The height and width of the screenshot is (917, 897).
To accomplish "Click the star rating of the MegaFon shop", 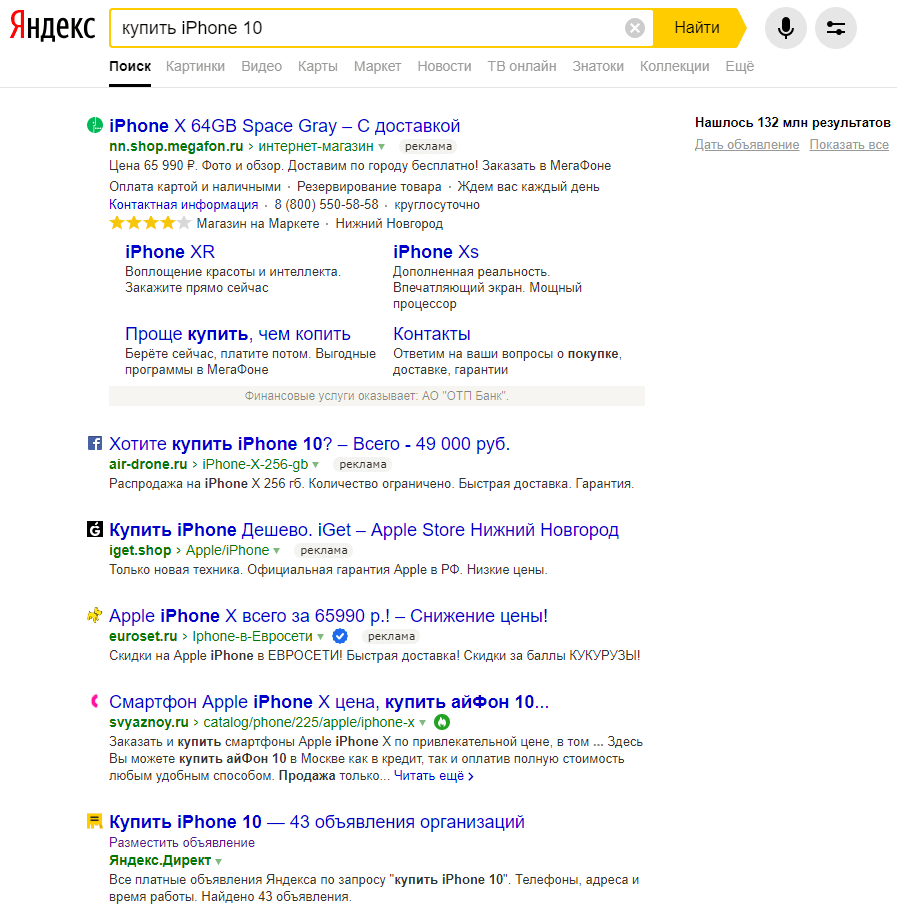I will (150, 223).
